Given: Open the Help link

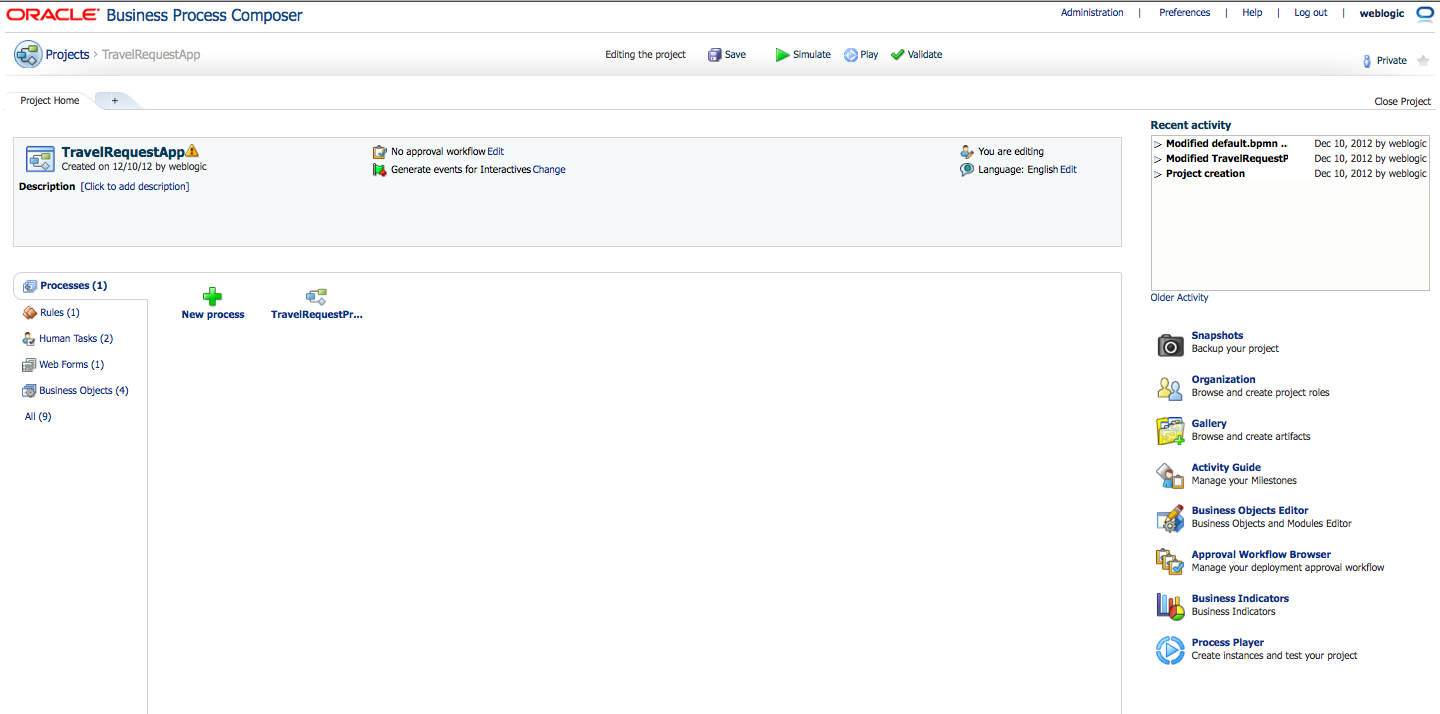Looking at the screenshot, I should point(1252,13).
